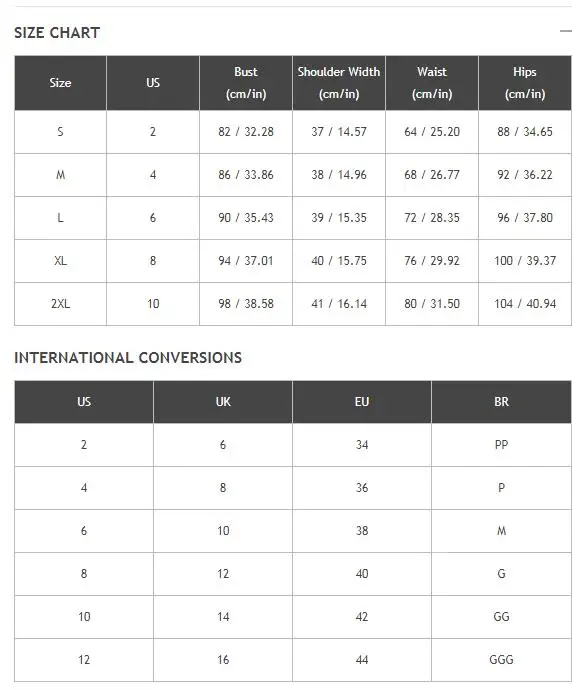Select the EU size 40 cell
Viewport: 580px width, 690px height.
click(x=362, y=574)
